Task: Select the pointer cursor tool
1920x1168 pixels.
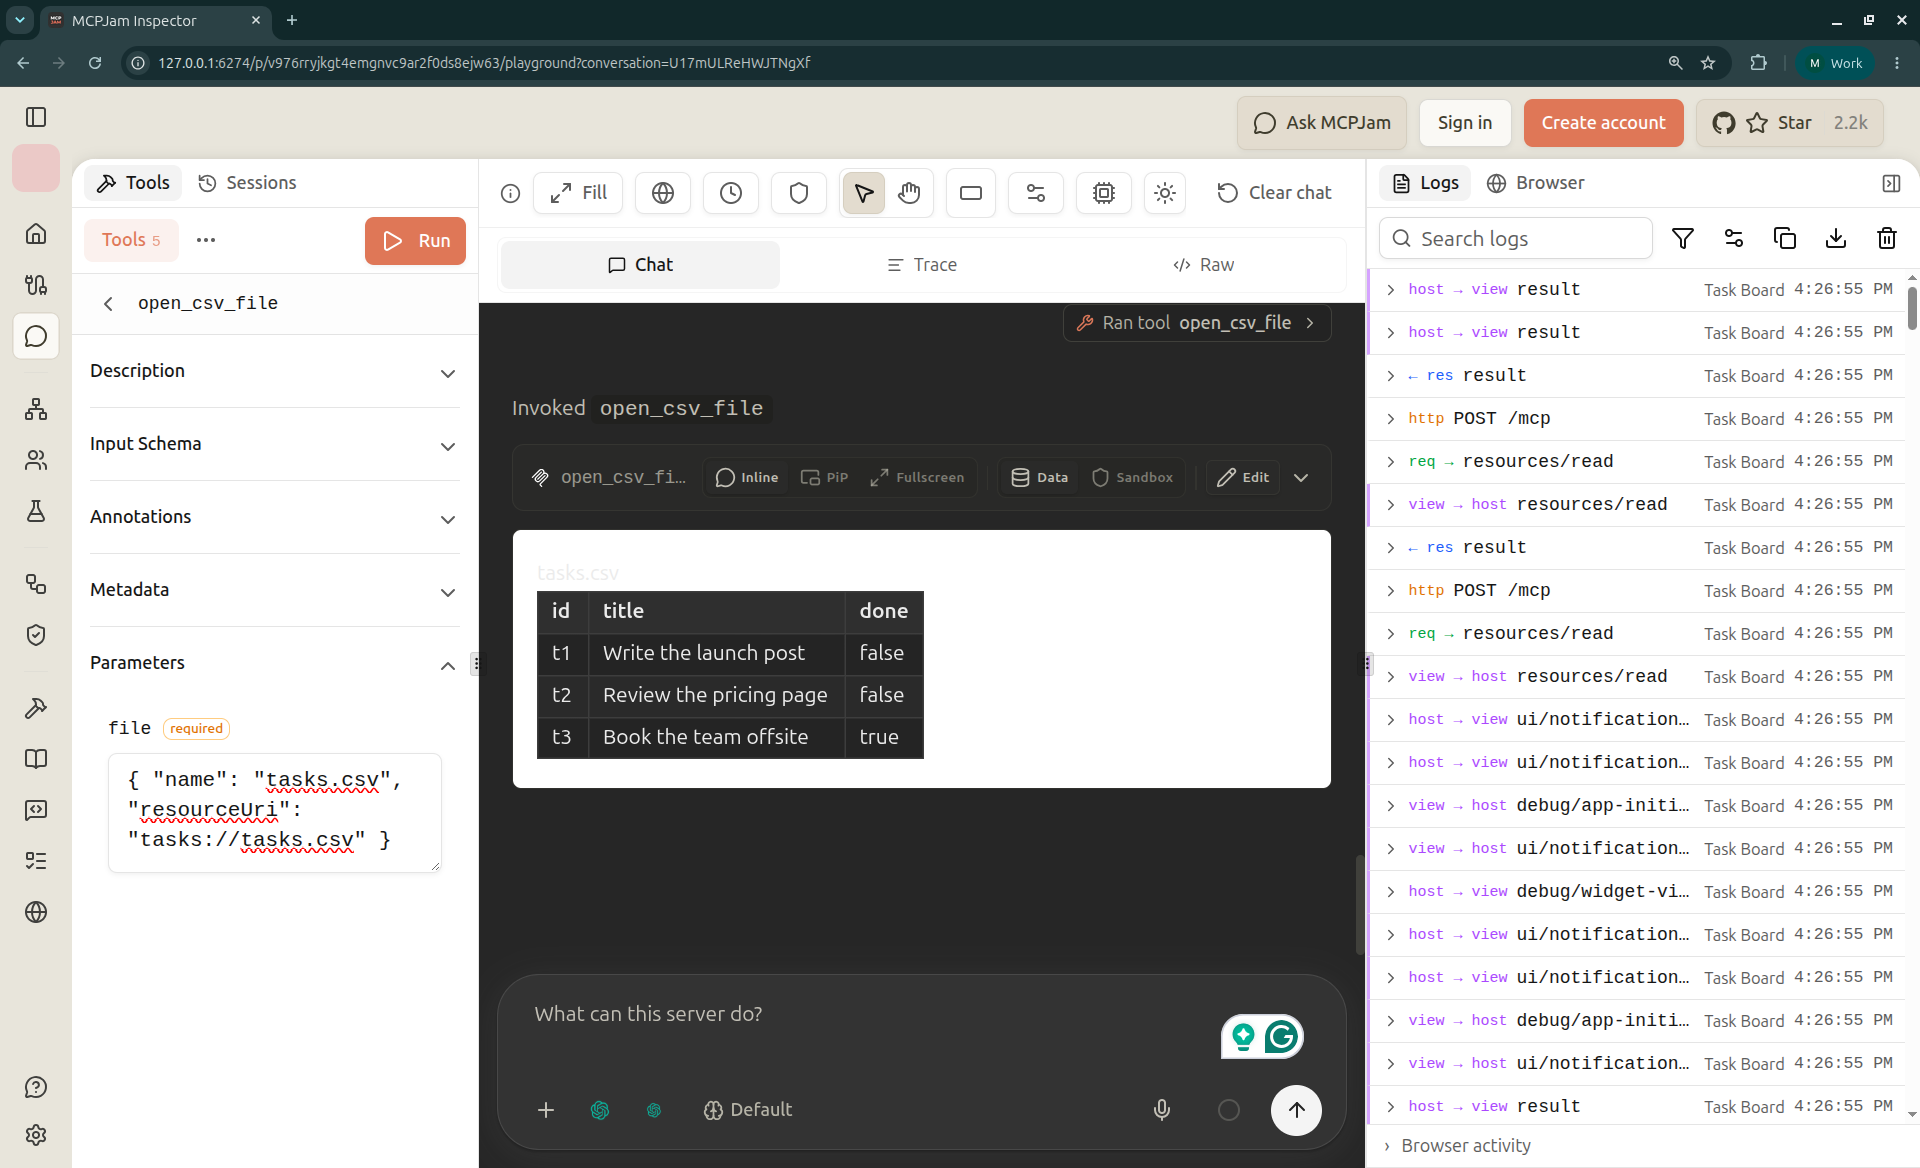Action: point(864,193)
